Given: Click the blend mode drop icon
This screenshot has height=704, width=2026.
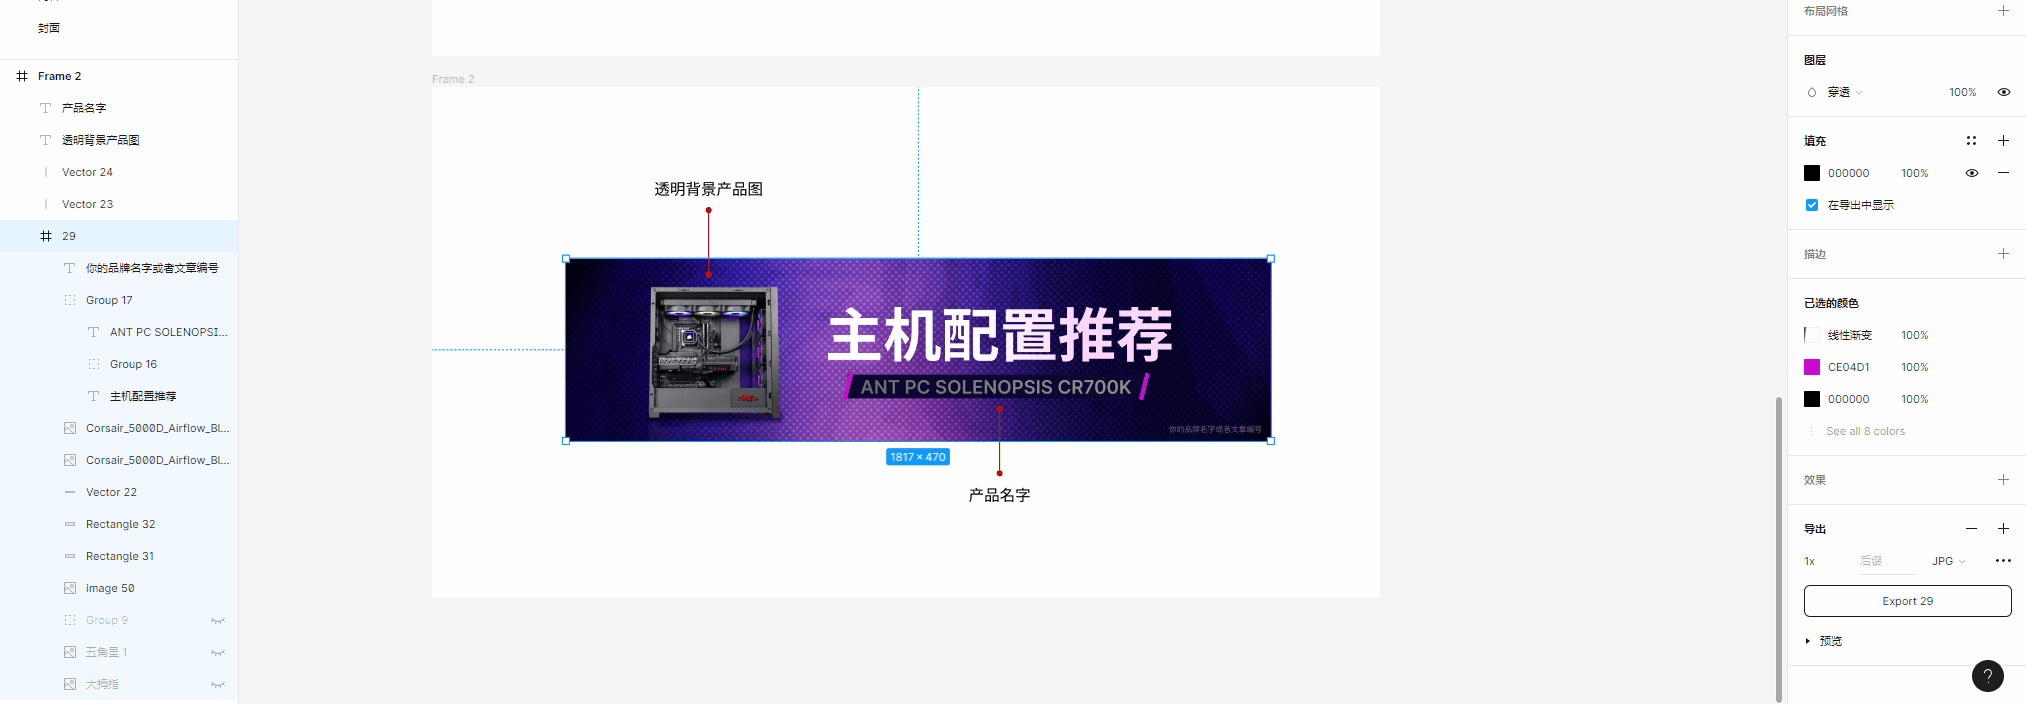Looking at the screenshot, I should tap(1812, 92).
